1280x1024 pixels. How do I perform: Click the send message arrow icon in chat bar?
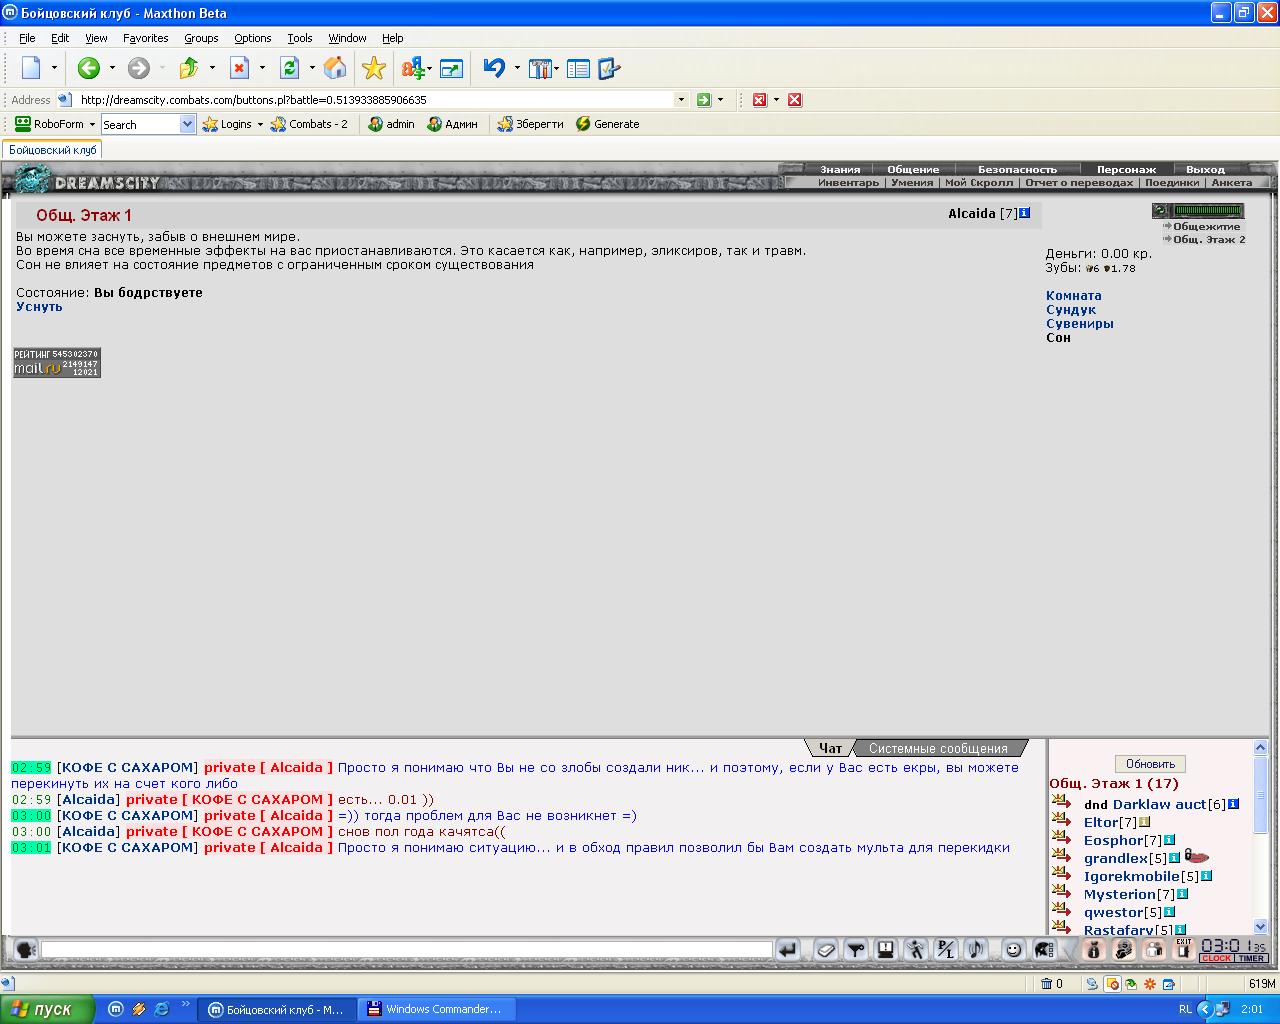pyautogui.click(x=787, y=950)
